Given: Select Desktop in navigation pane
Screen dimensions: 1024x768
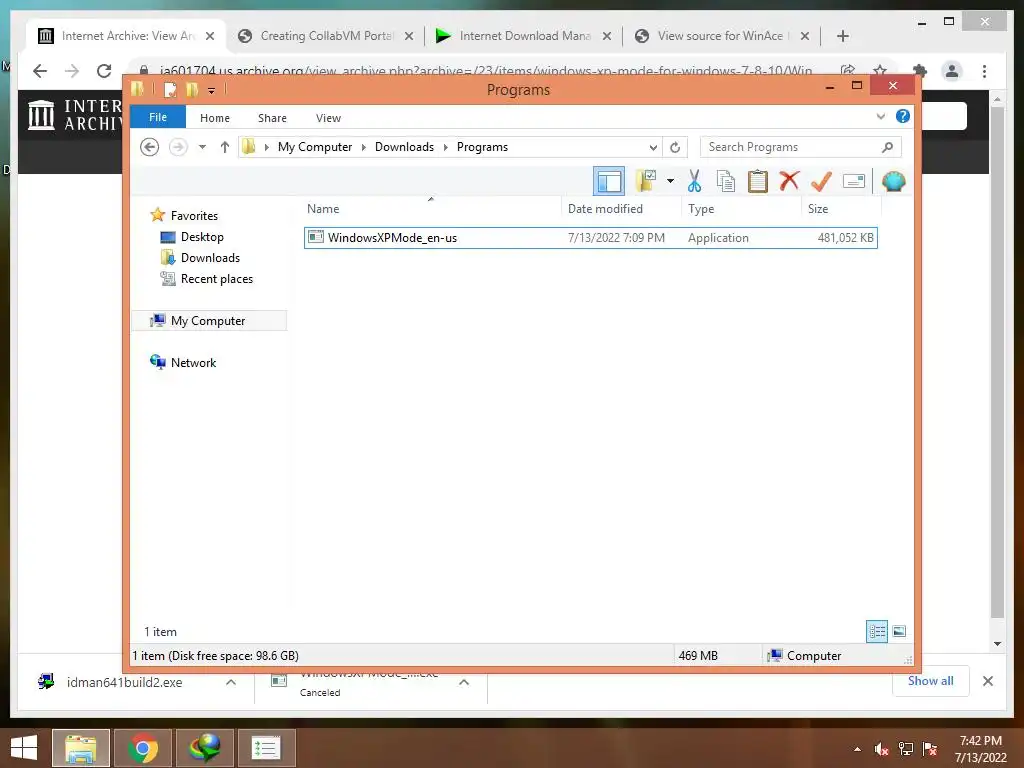Looking at the screenshot, I should click(202, 236).
